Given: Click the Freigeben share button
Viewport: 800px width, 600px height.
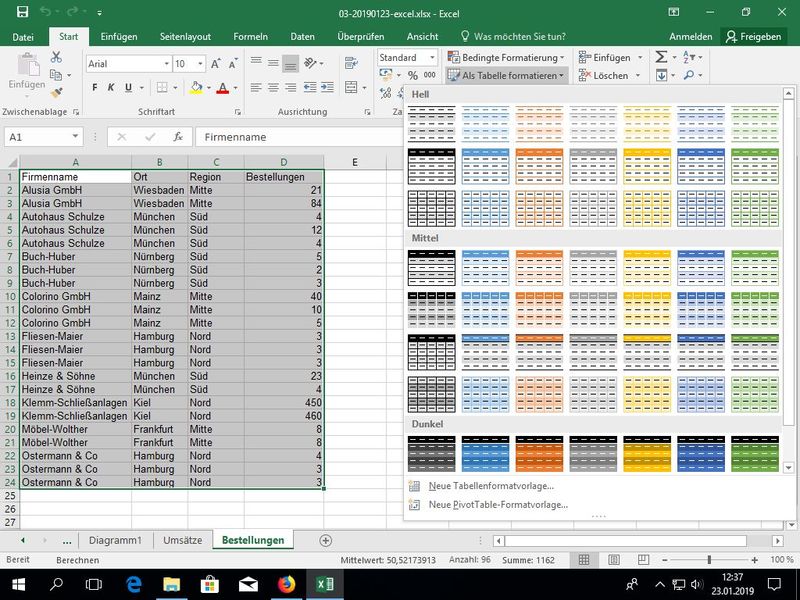Looking at the screenshot, I should (x=754, y=37).
